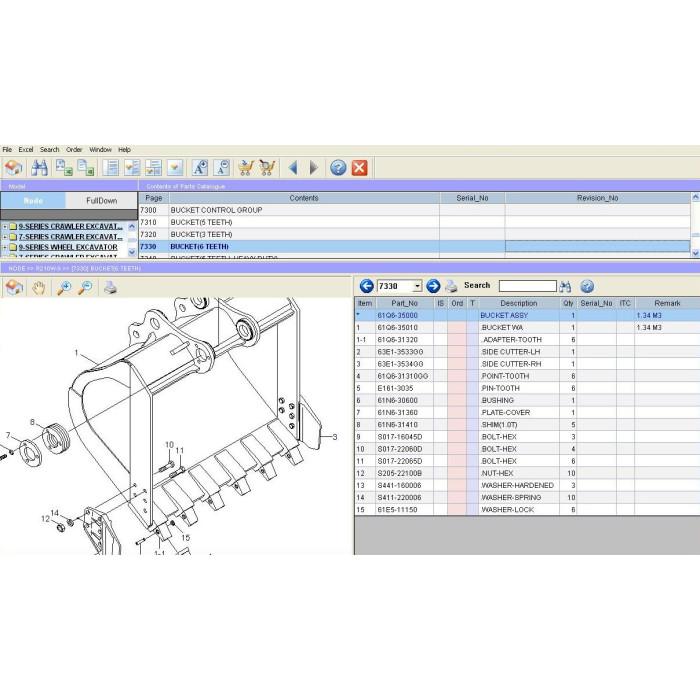Click the Excel export icon beside the binoculars
Image resolution: width=700 pixels, height=700 pixels.
64,168
